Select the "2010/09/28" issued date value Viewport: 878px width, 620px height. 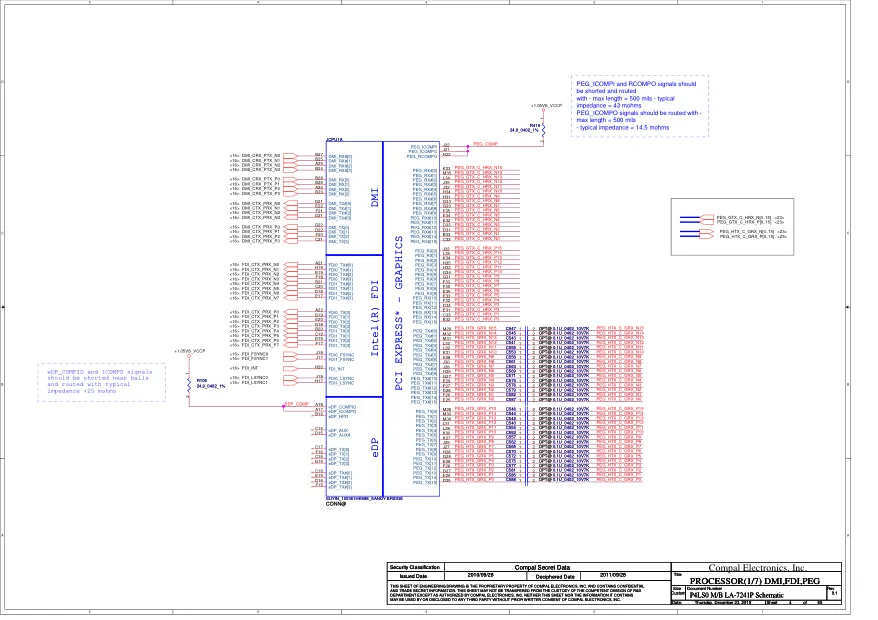tap(480, 575)
